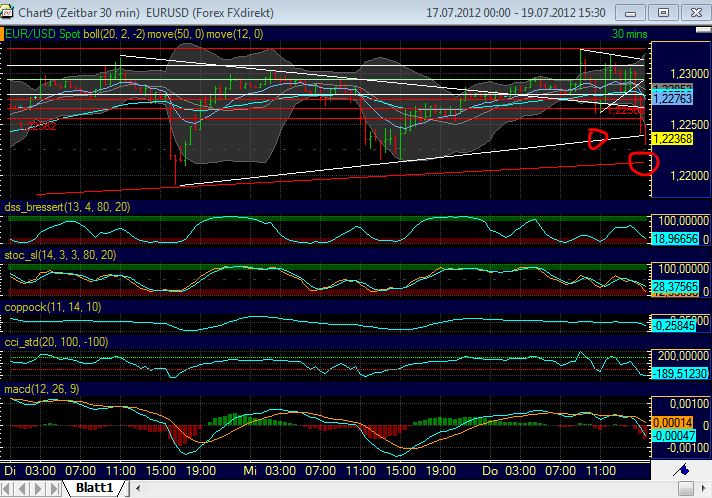
Task: Click the horizontal scrollbar left arrow
Action: coord(138,489)
